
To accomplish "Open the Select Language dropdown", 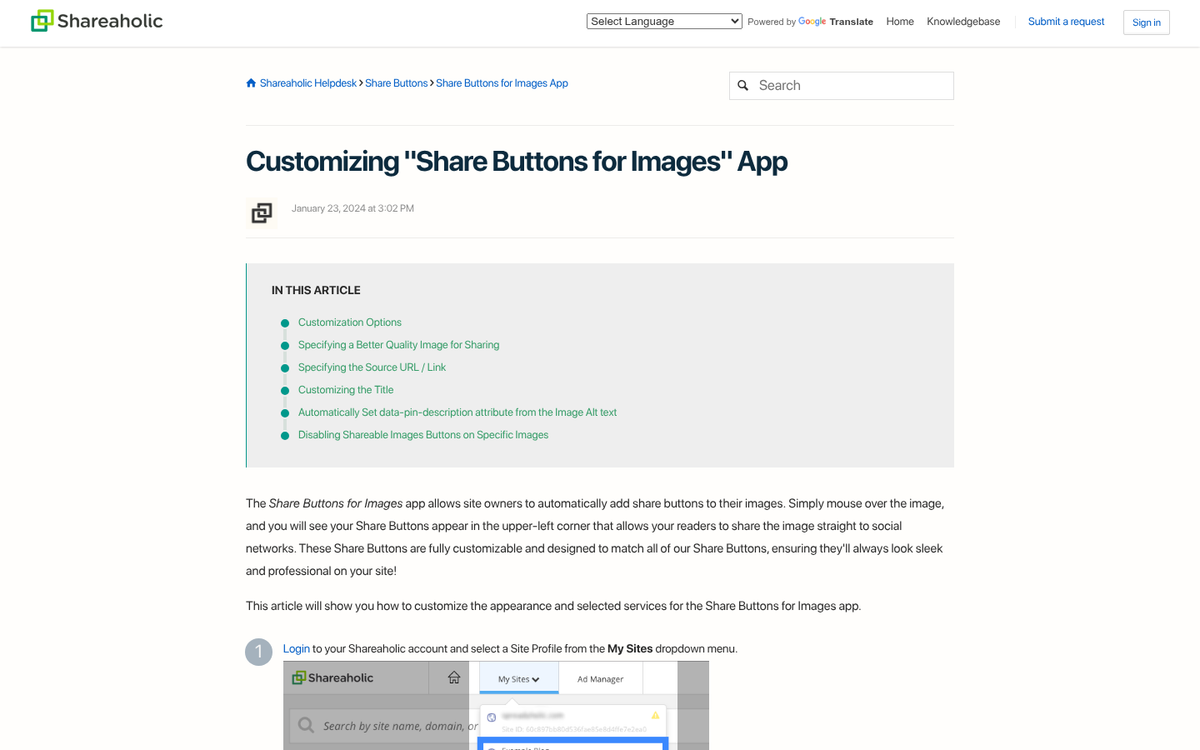I will click(663, 20).
